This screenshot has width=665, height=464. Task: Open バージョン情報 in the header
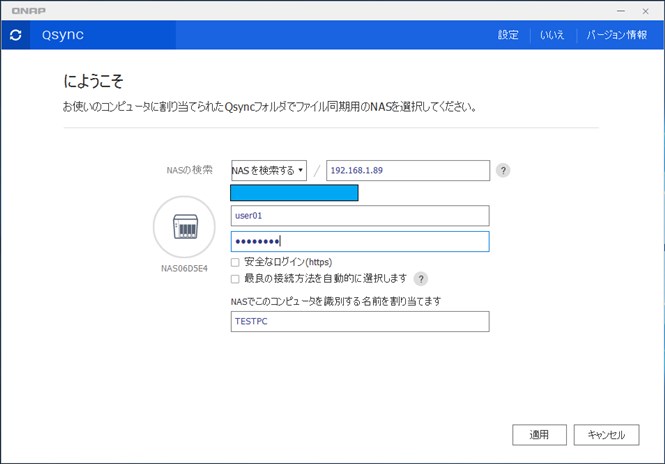pyautogui.click(x=617, y=35)
